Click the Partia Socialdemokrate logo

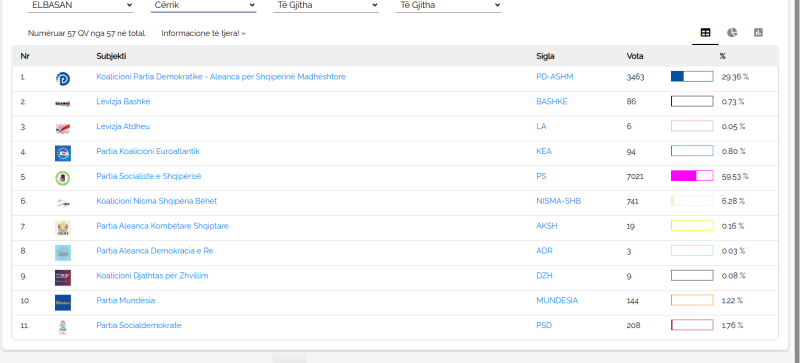coord(63,327)
